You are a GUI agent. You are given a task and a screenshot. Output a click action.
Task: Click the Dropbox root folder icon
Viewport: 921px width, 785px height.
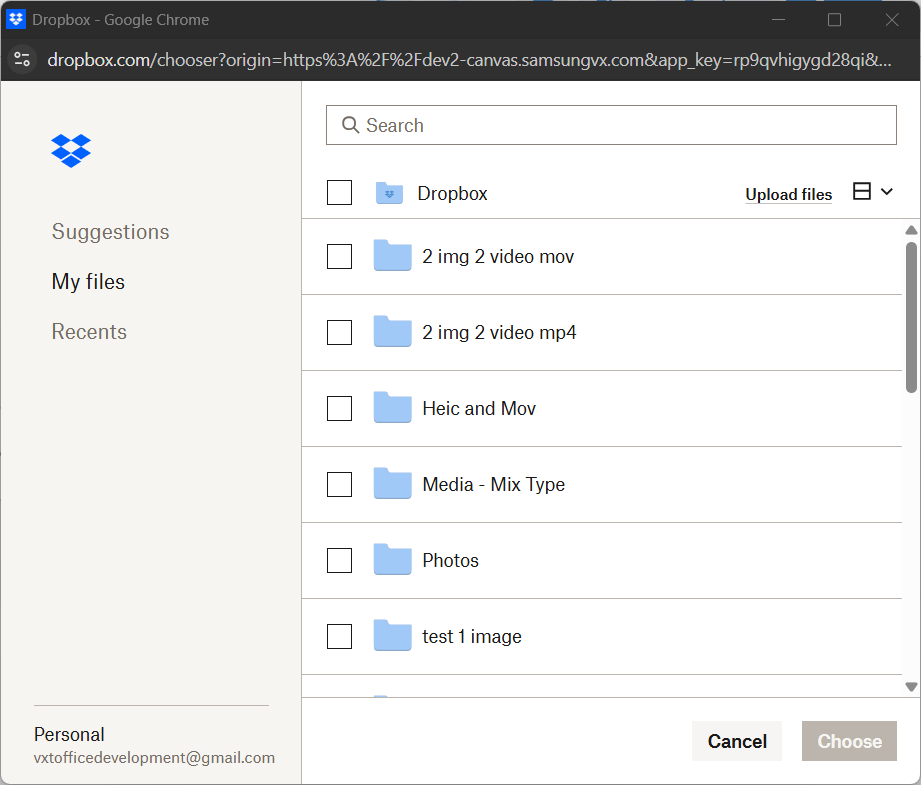(389, 193)
